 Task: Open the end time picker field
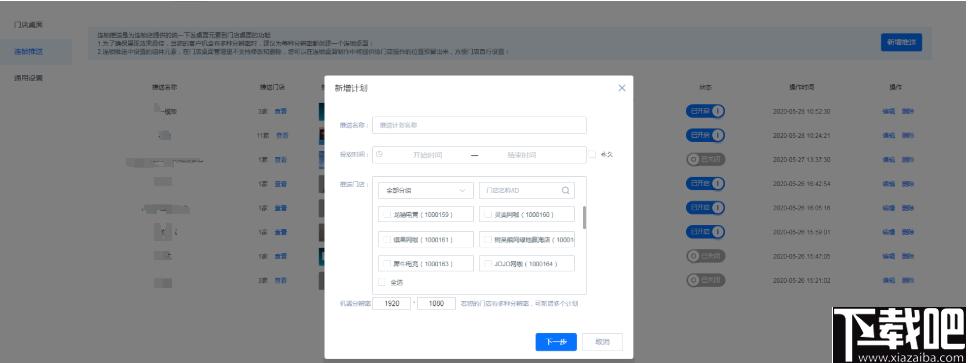tap(522, 155)
